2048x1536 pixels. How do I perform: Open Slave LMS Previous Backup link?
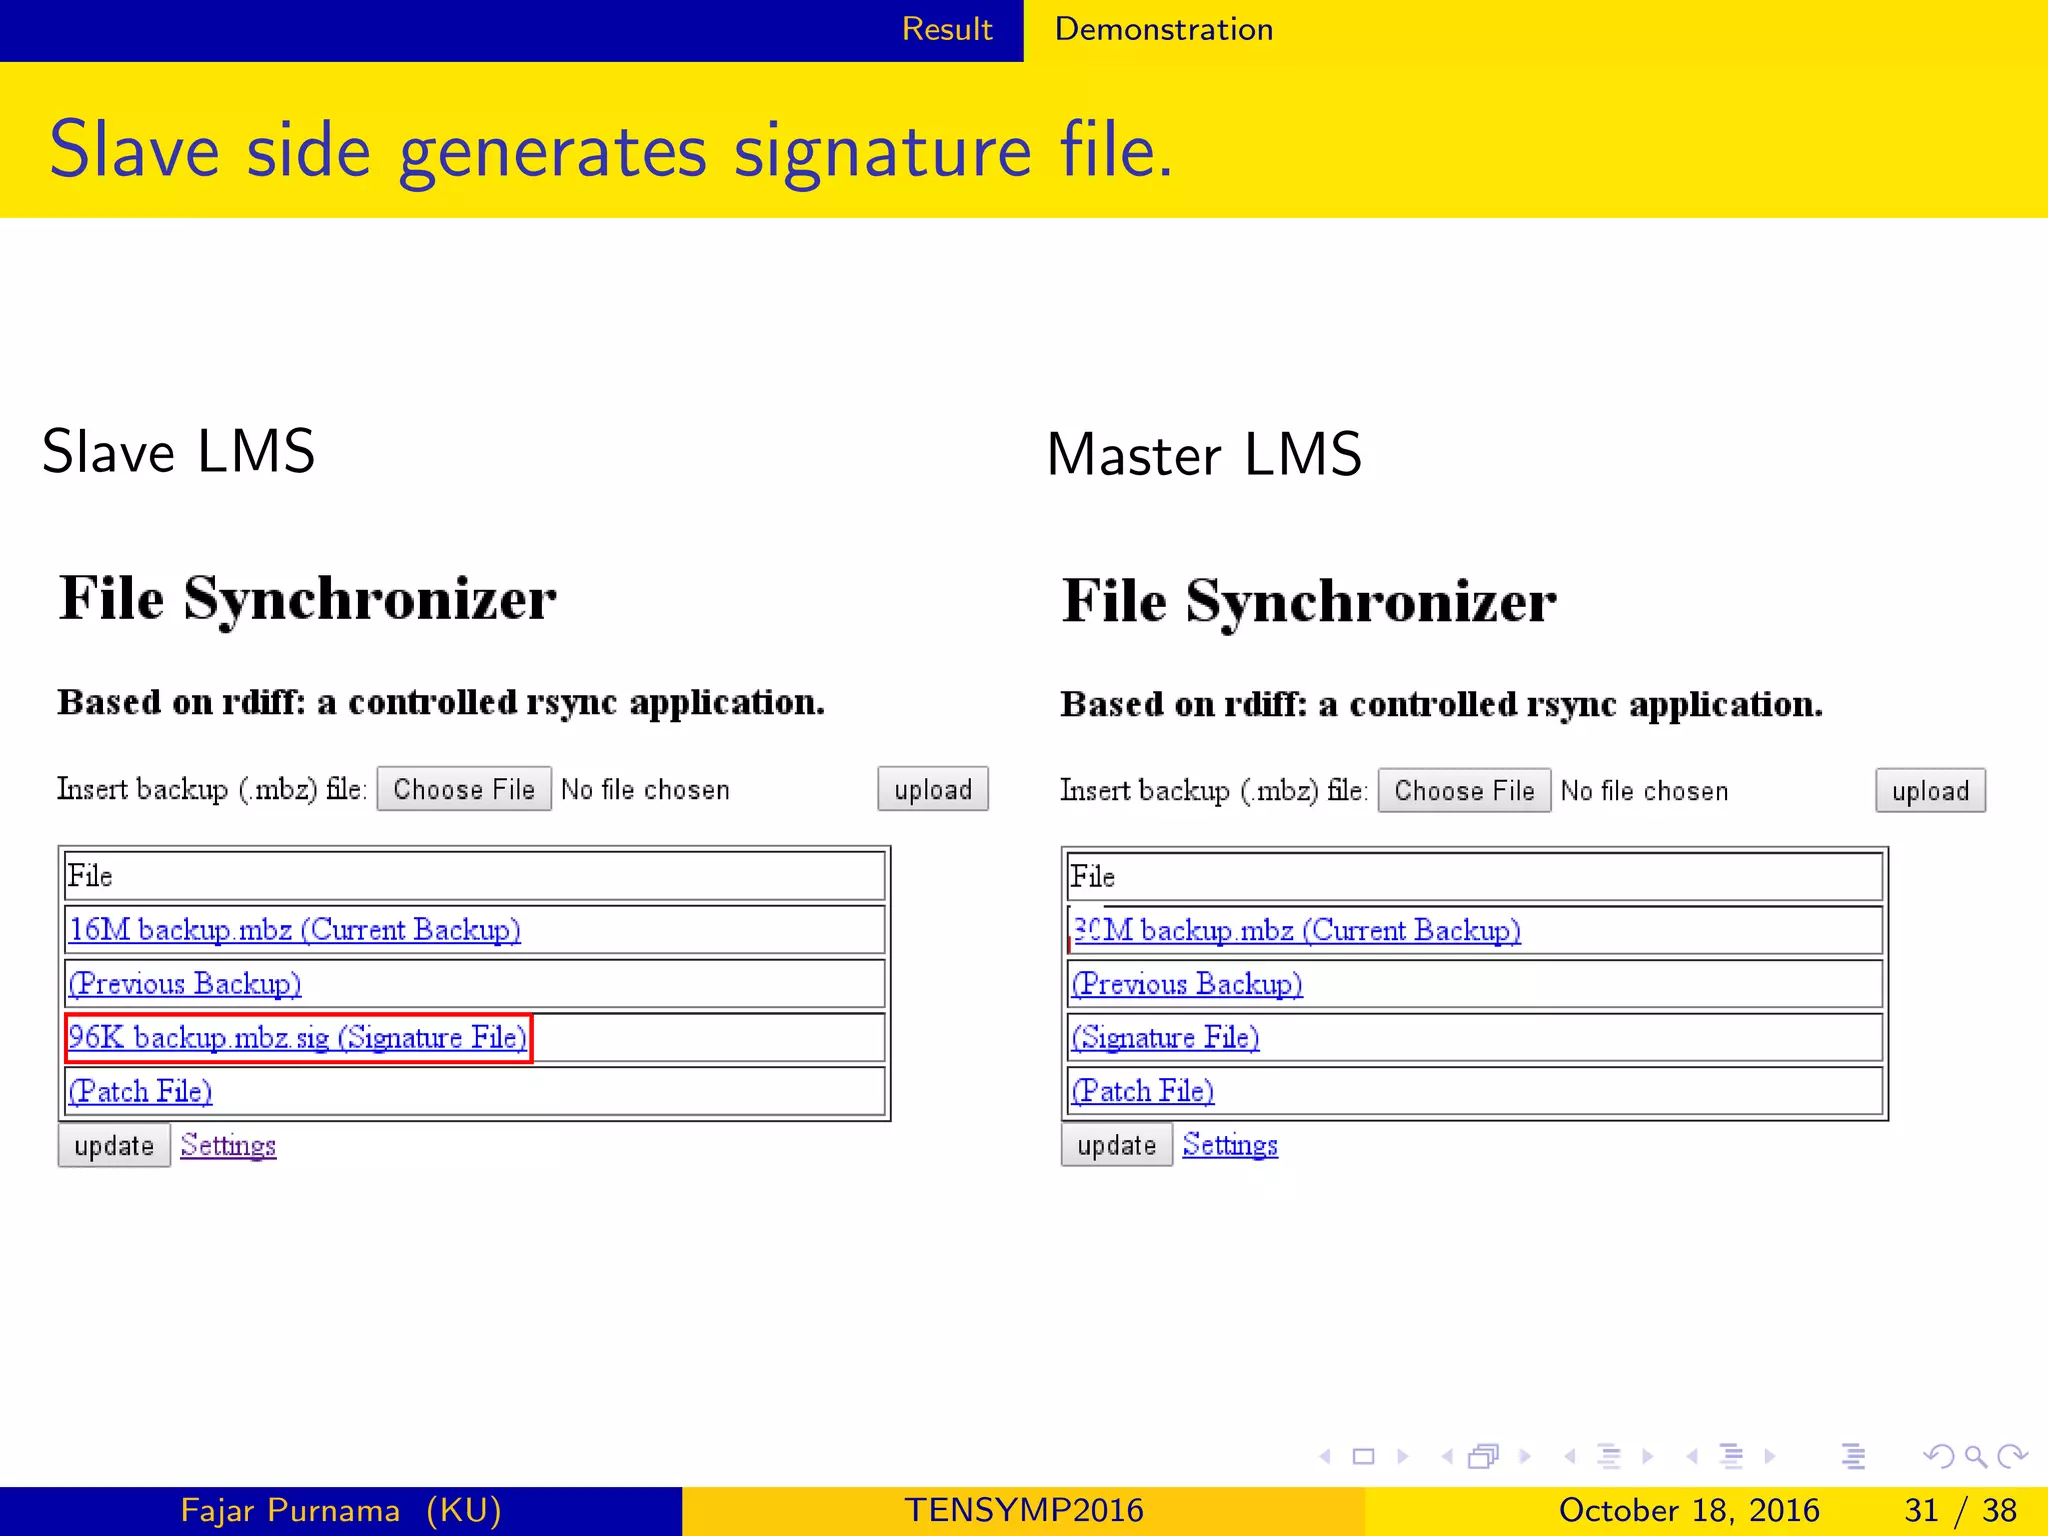185,984
